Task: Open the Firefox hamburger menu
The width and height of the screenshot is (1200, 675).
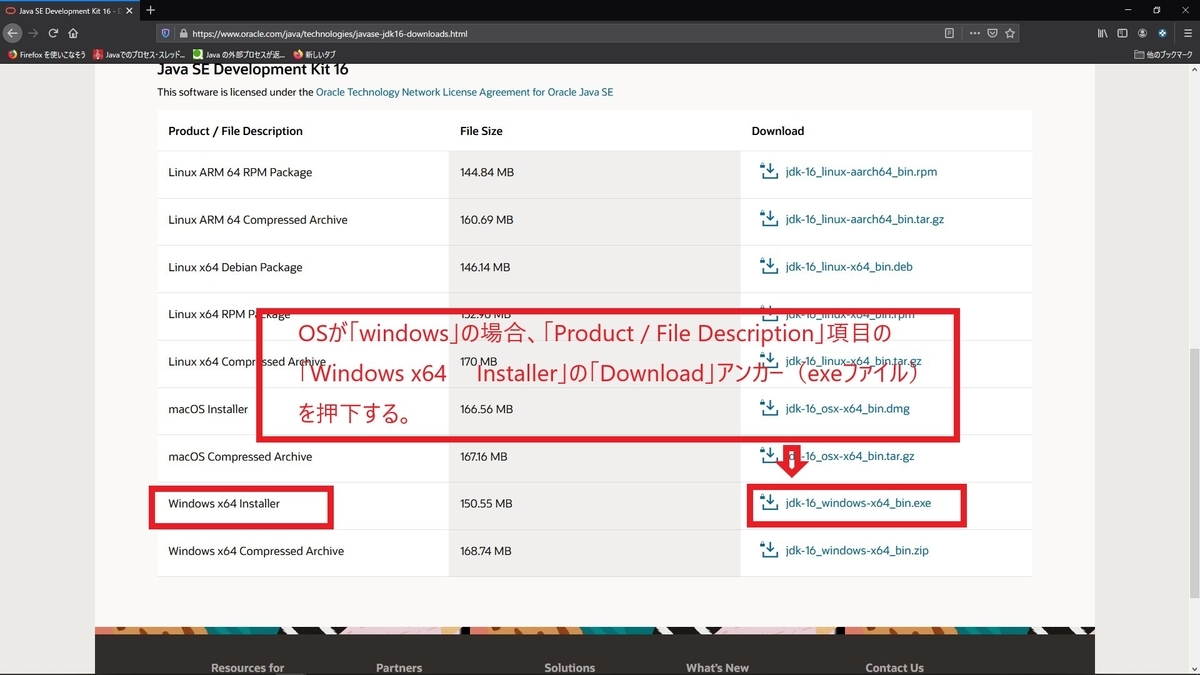Action: pyautogui.click(x=1185, y=33)
